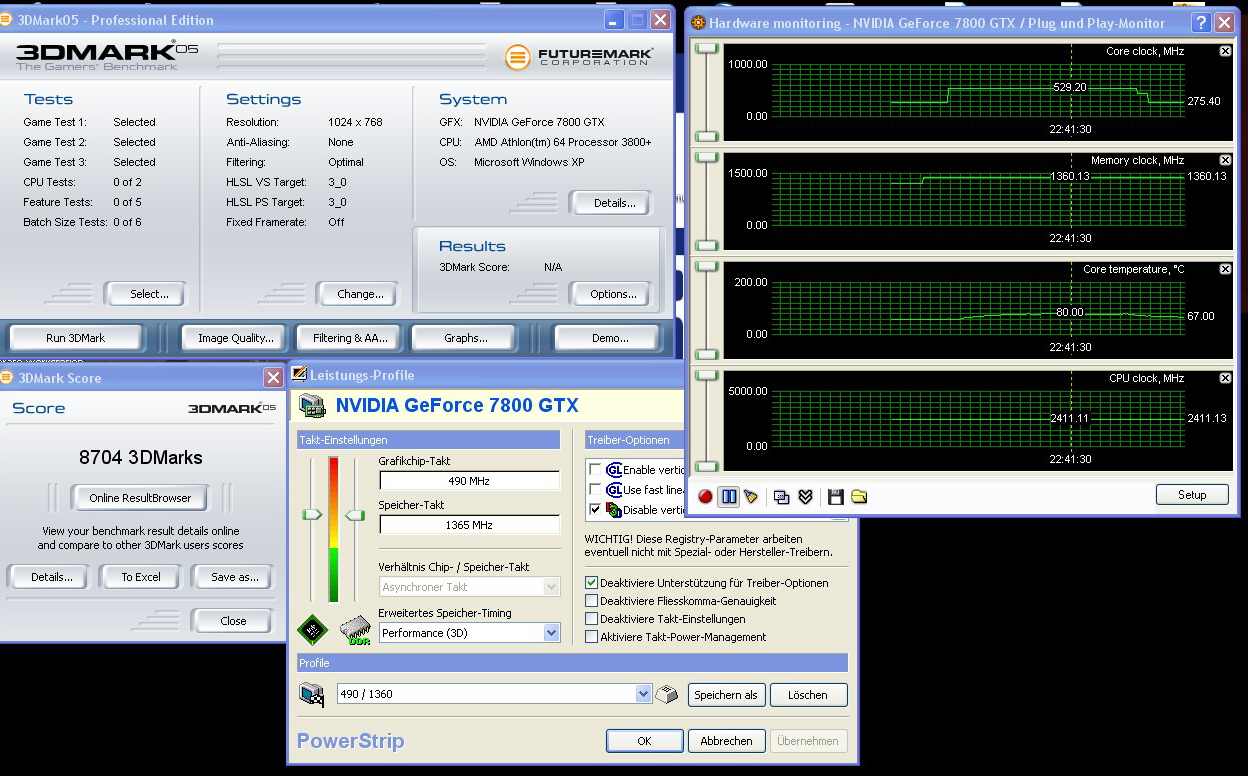
Task: Click the Run 3DMark button
Action: tap(76, 338)
